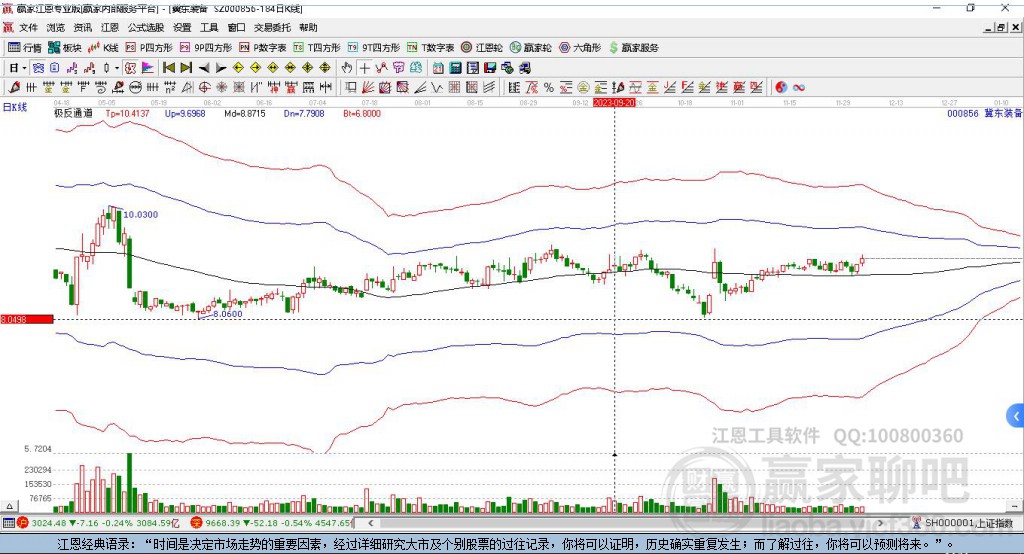
Task: Jump to the first bar (green |◀ icon)
Action: (169, 67)
